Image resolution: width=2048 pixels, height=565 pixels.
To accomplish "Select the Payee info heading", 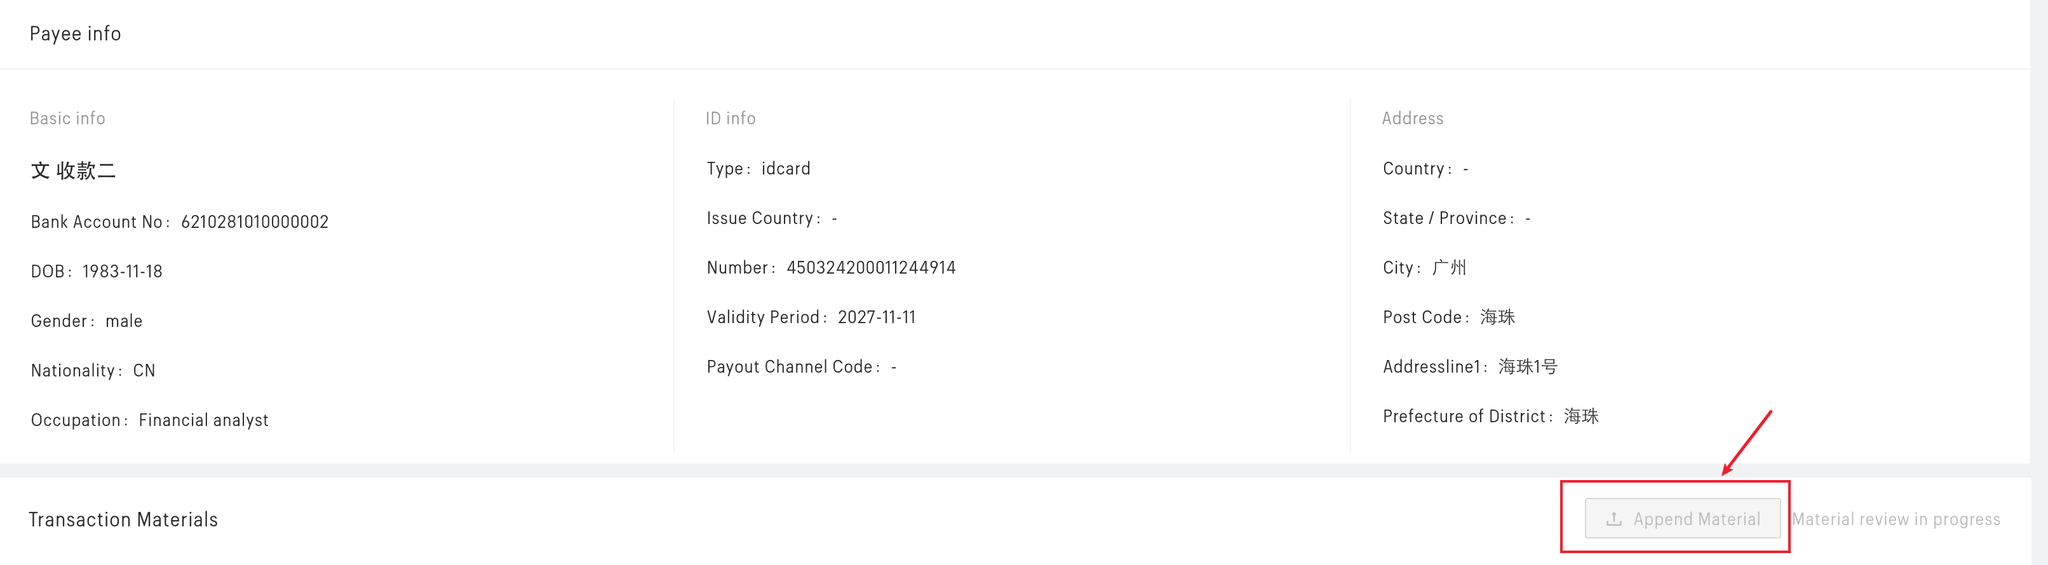I will tap(75, 34).
